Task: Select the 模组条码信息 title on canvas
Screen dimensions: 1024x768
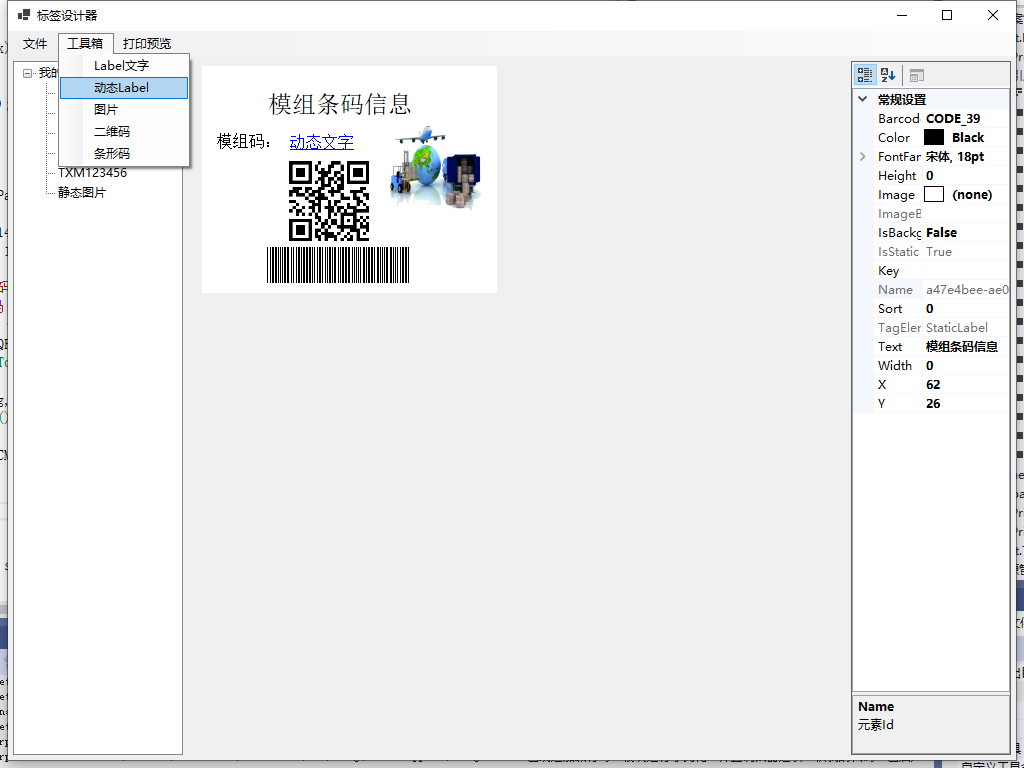Action: [340, 104]
